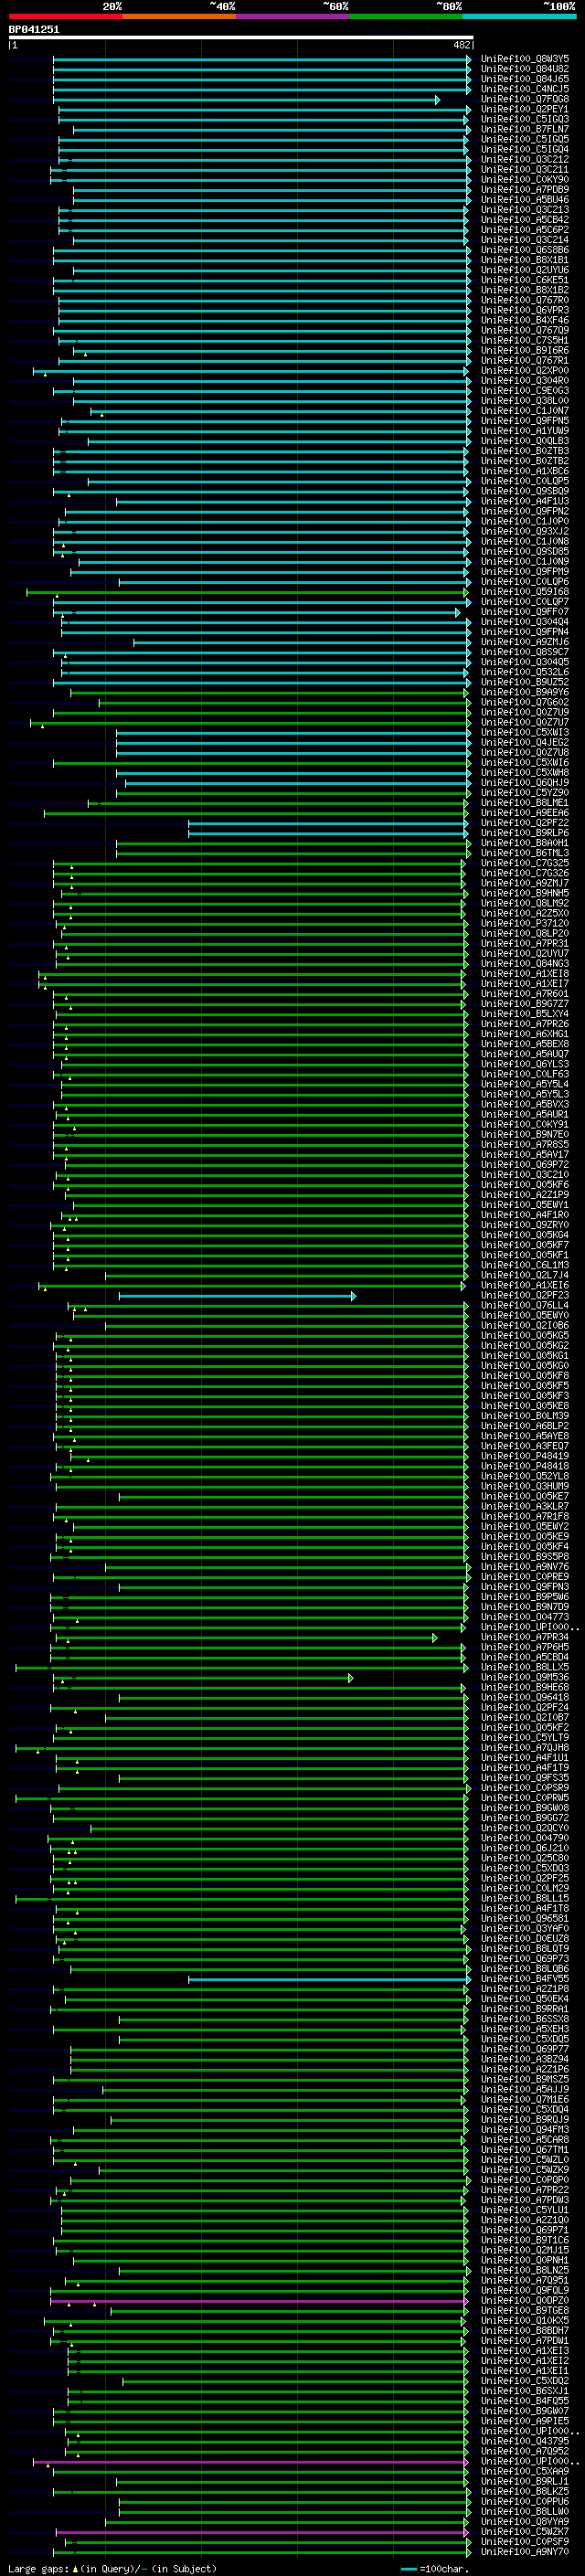Image resolution: width=585 pixels, height=2576 pixels.
Task: Open the UniRef100_Q76LL4 hit
Action: 525,1305
